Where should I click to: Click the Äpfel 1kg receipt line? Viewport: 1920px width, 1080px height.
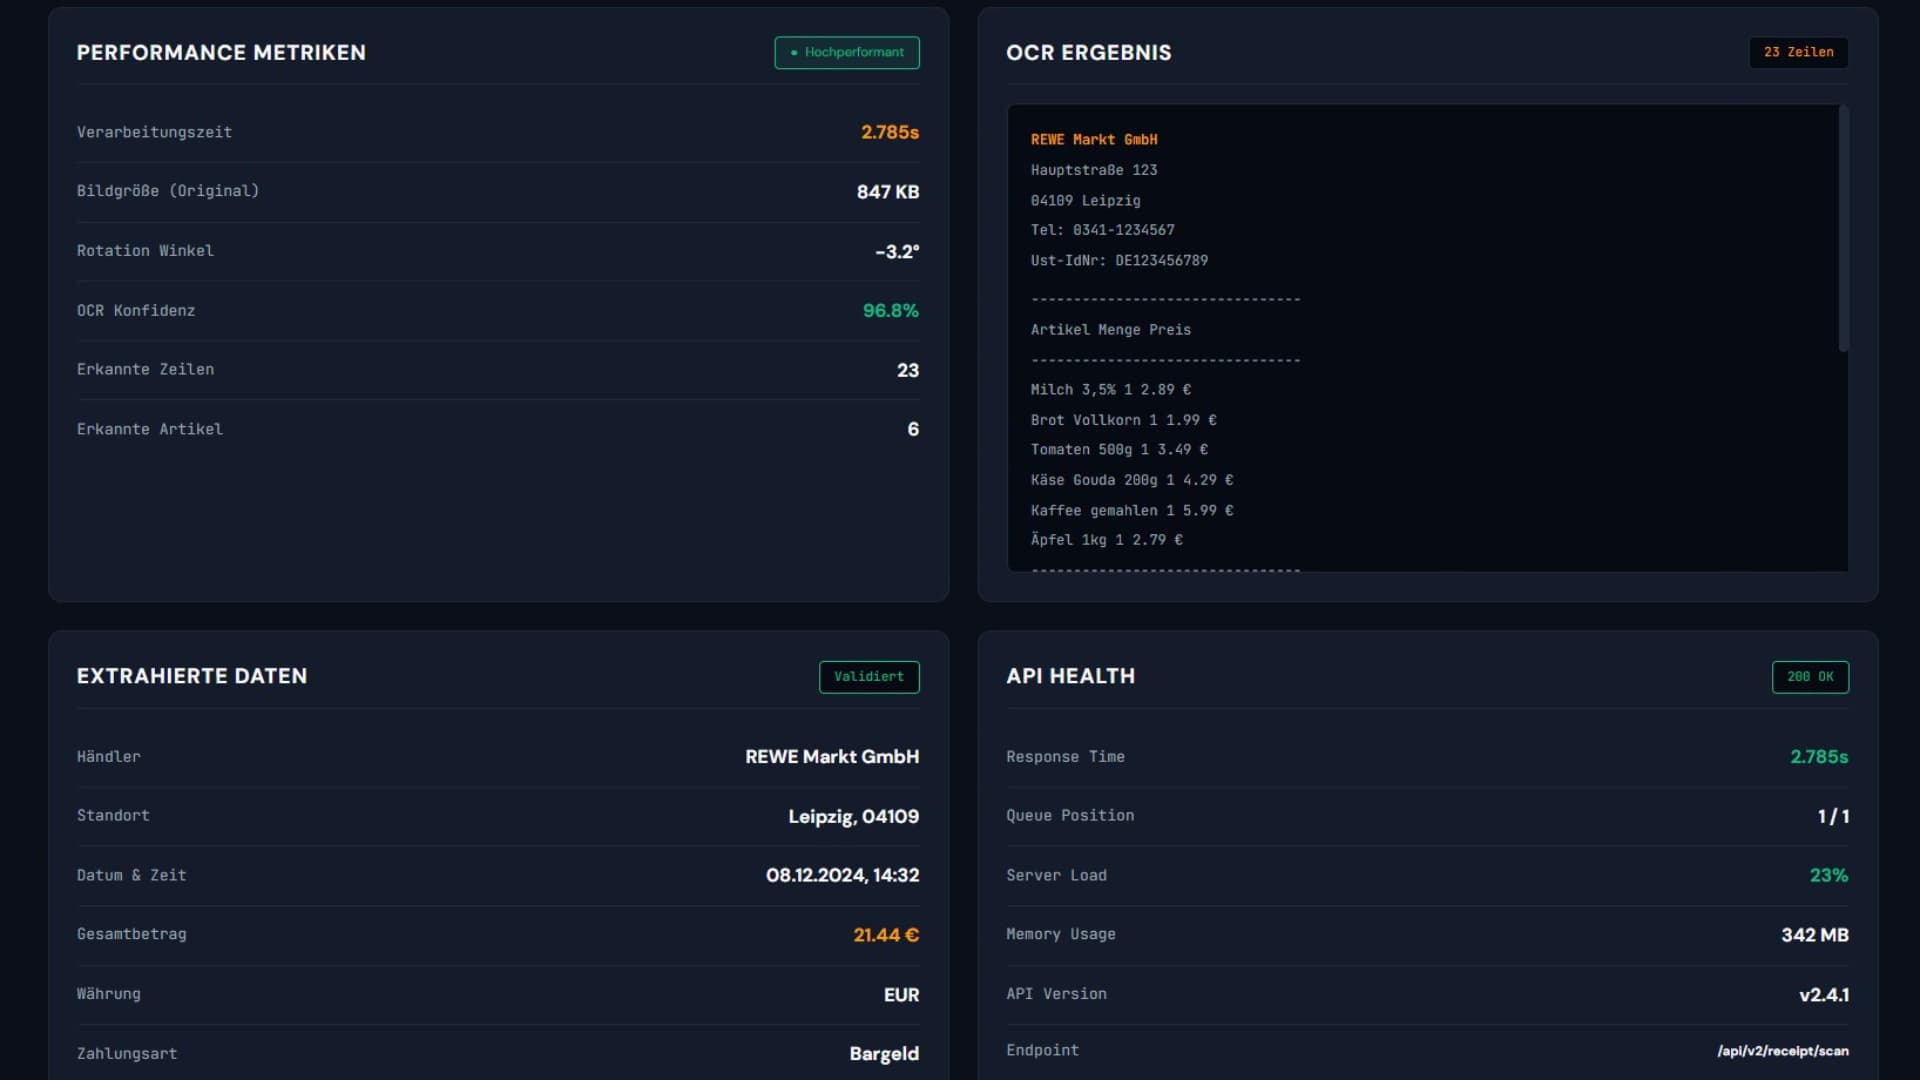[1107, 540]
